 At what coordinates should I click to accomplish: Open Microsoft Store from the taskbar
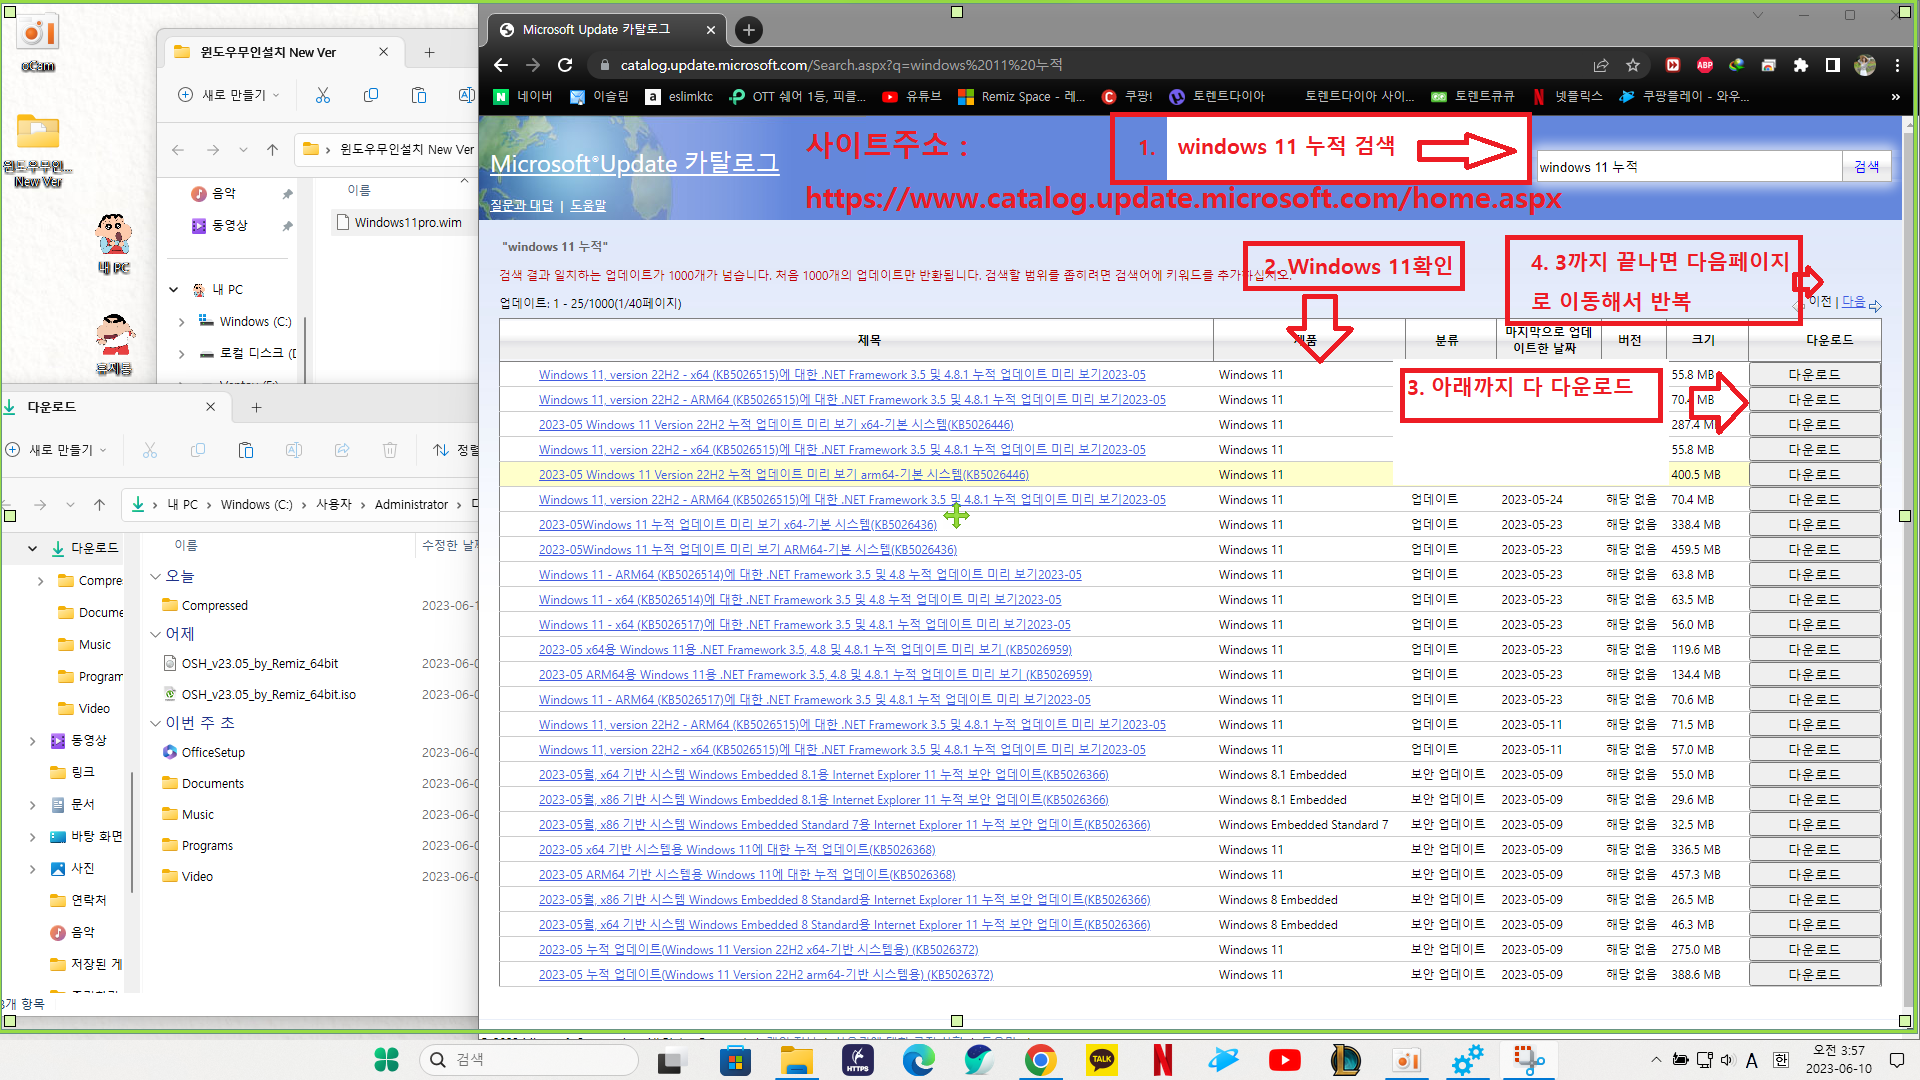tap(735, 1060)
